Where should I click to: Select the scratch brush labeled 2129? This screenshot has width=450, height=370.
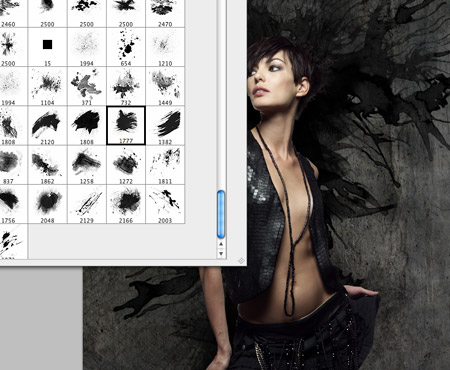click(87, 204)
